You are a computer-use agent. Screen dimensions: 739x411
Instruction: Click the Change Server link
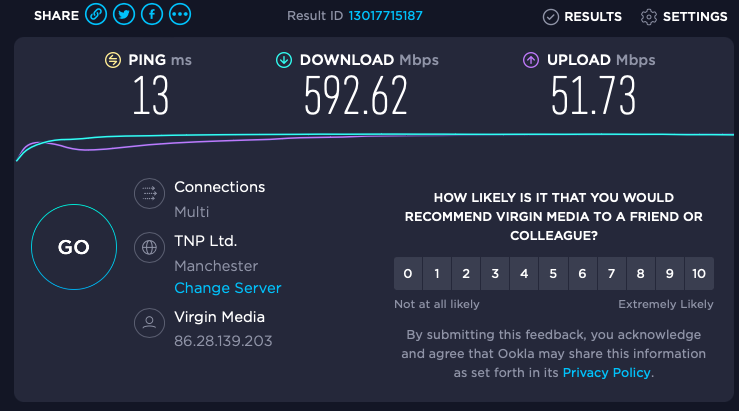(x=228, y=288)
